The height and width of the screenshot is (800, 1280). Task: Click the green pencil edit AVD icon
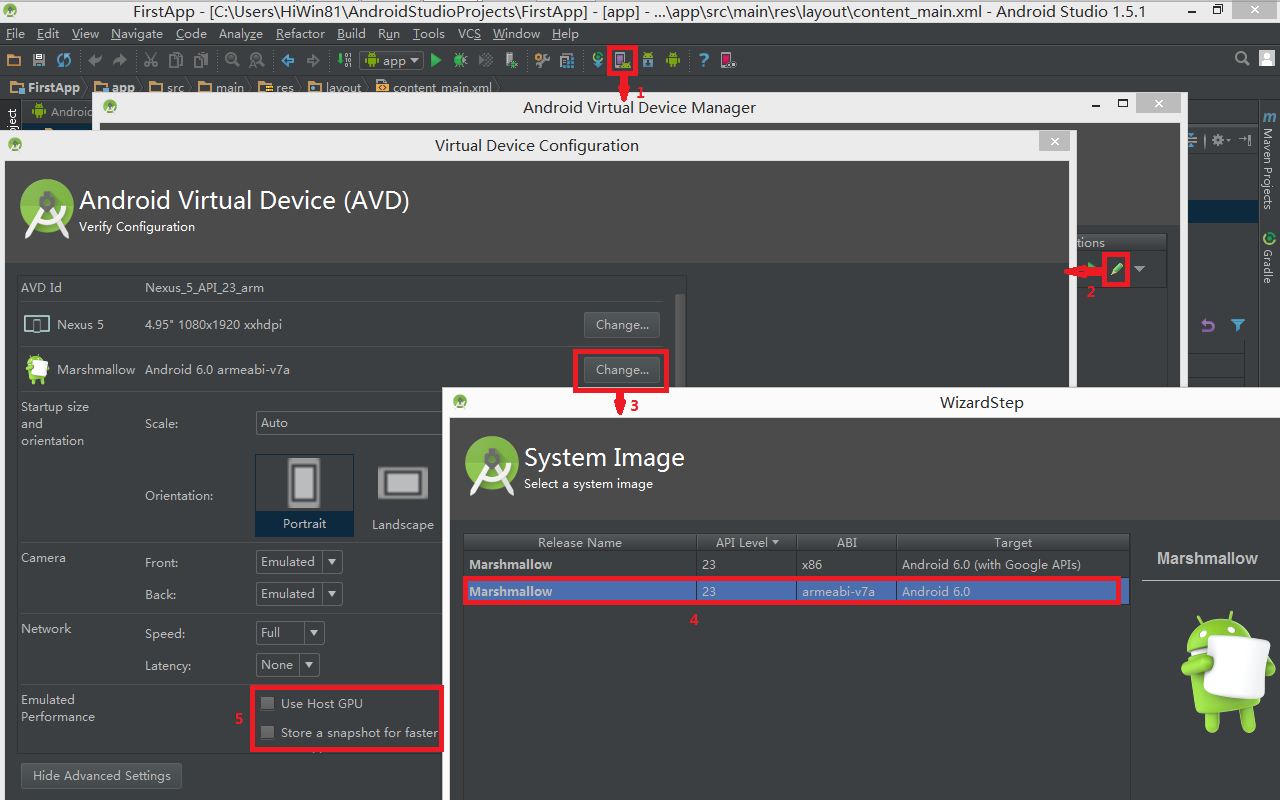1117,269
